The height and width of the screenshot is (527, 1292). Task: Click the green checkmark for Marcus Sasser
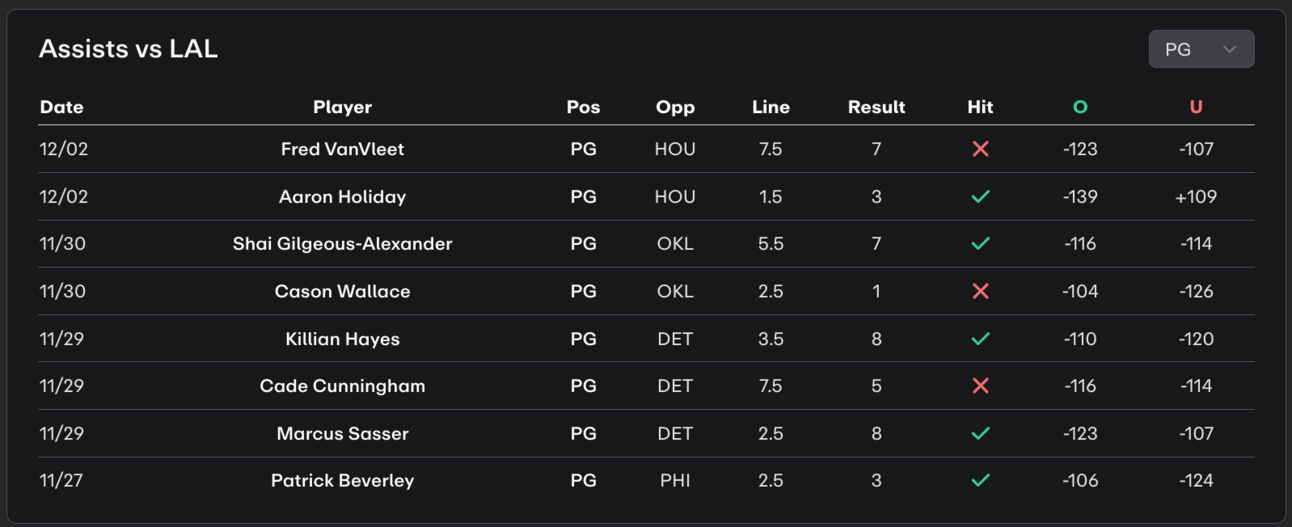(x=980, y=433)
